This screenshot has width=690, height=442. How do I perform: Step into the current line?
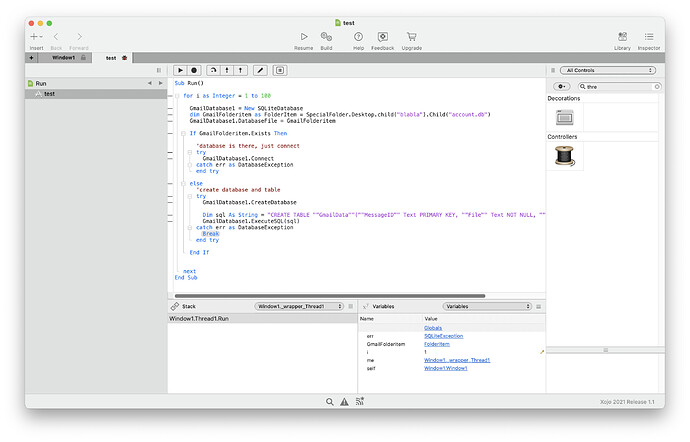click(227, 70)
